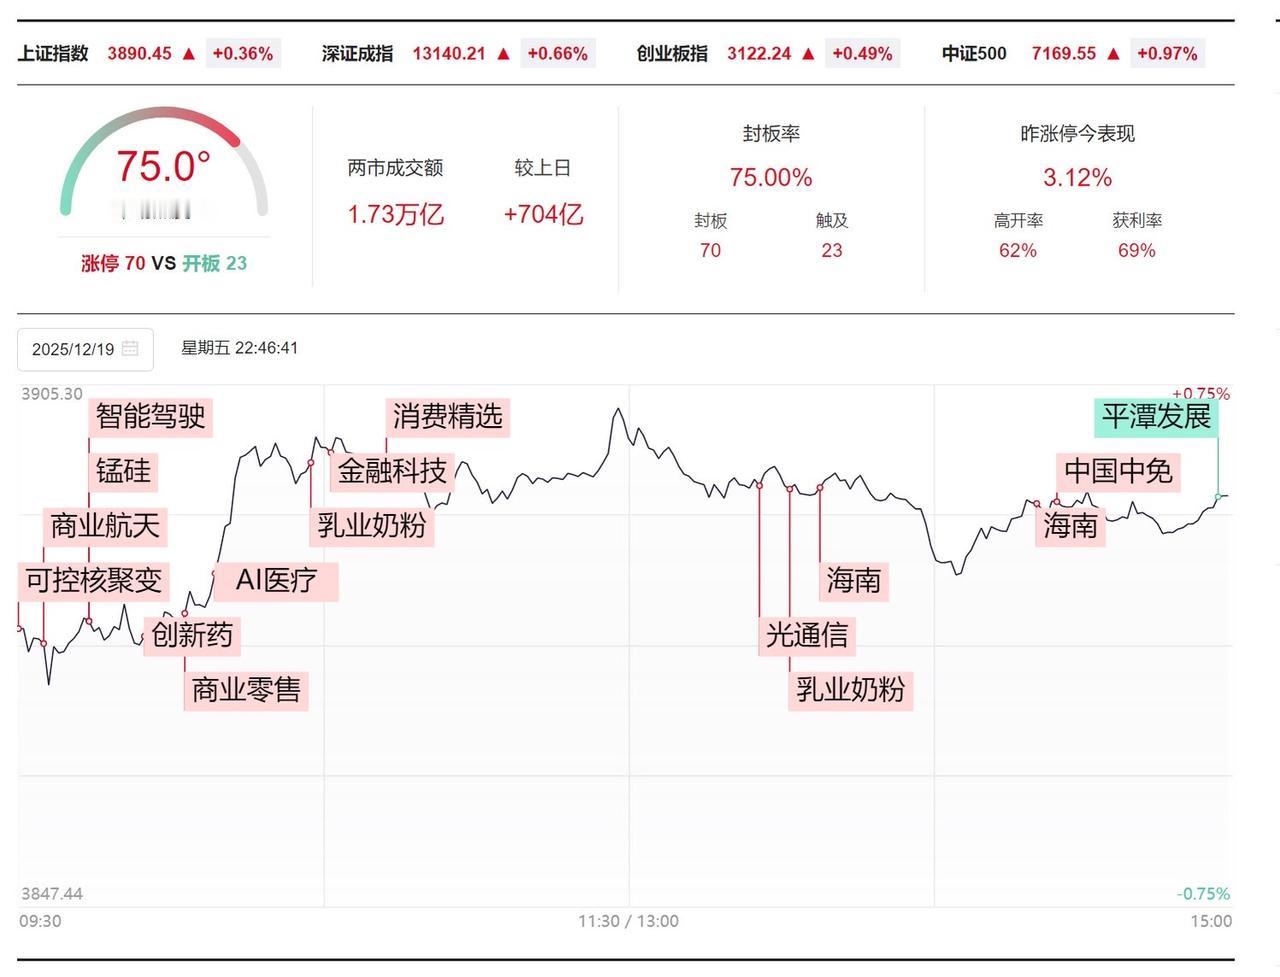Click the 中国中免 label on the chart
Viewport: 1280px width, 977px height.
point(1117,471)
